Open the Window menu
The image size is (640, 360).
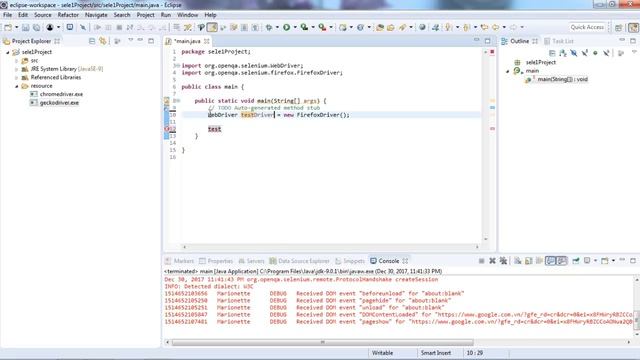coord(187,15)
